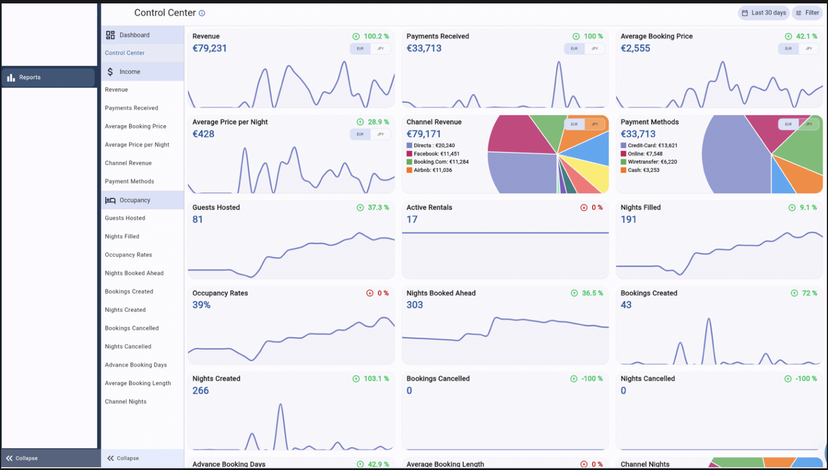Click the Revenue green trend arrow icon
The width and height of the screenshot is (828, 470).
[356, 36]
